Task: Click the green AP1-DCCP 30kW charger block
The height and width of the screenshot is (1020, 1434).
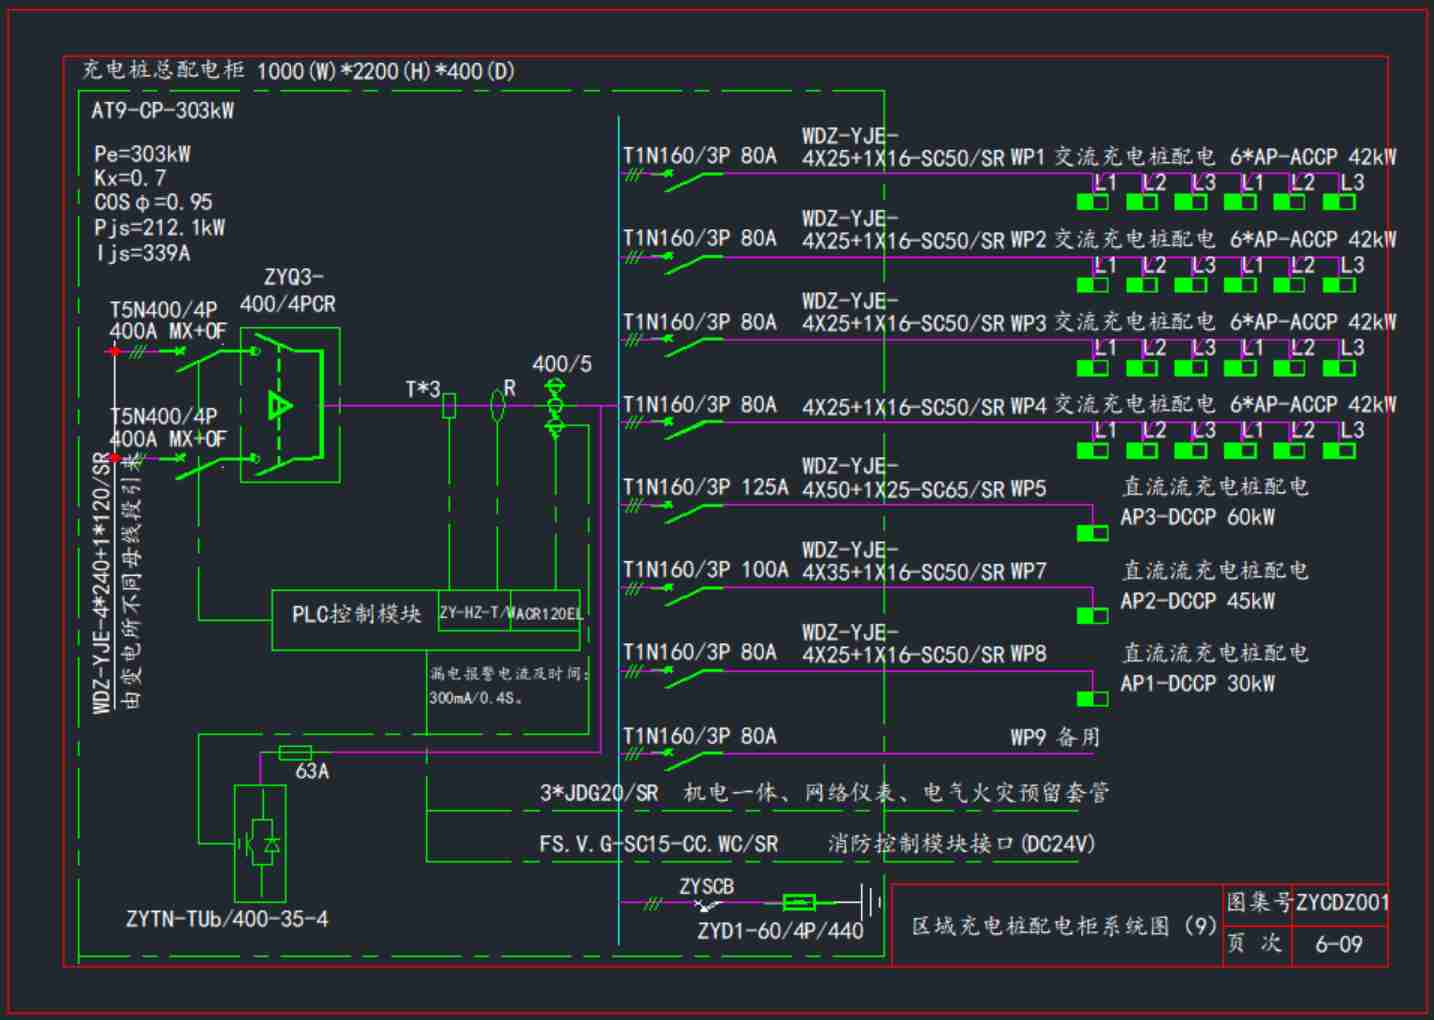Action: coord(1092,699)
